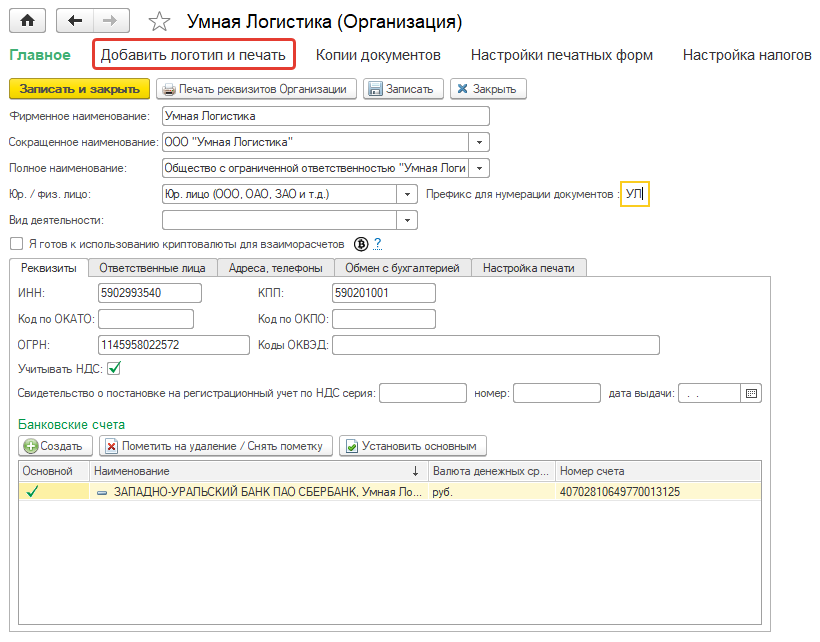
Task: Open Главное section
Action: 40,55
